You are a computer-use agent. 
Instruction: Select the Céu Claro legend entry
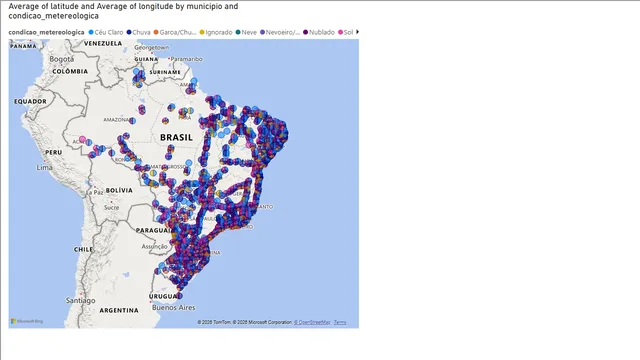pyautogui.click(x=106, y=32)
